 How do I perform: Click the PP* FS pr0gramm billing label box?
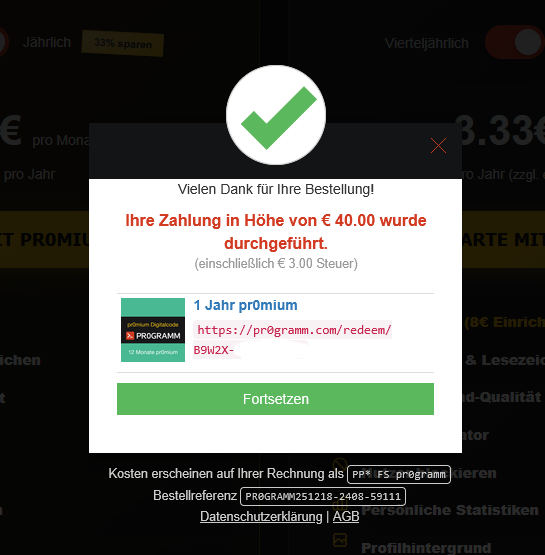point(399,474)
